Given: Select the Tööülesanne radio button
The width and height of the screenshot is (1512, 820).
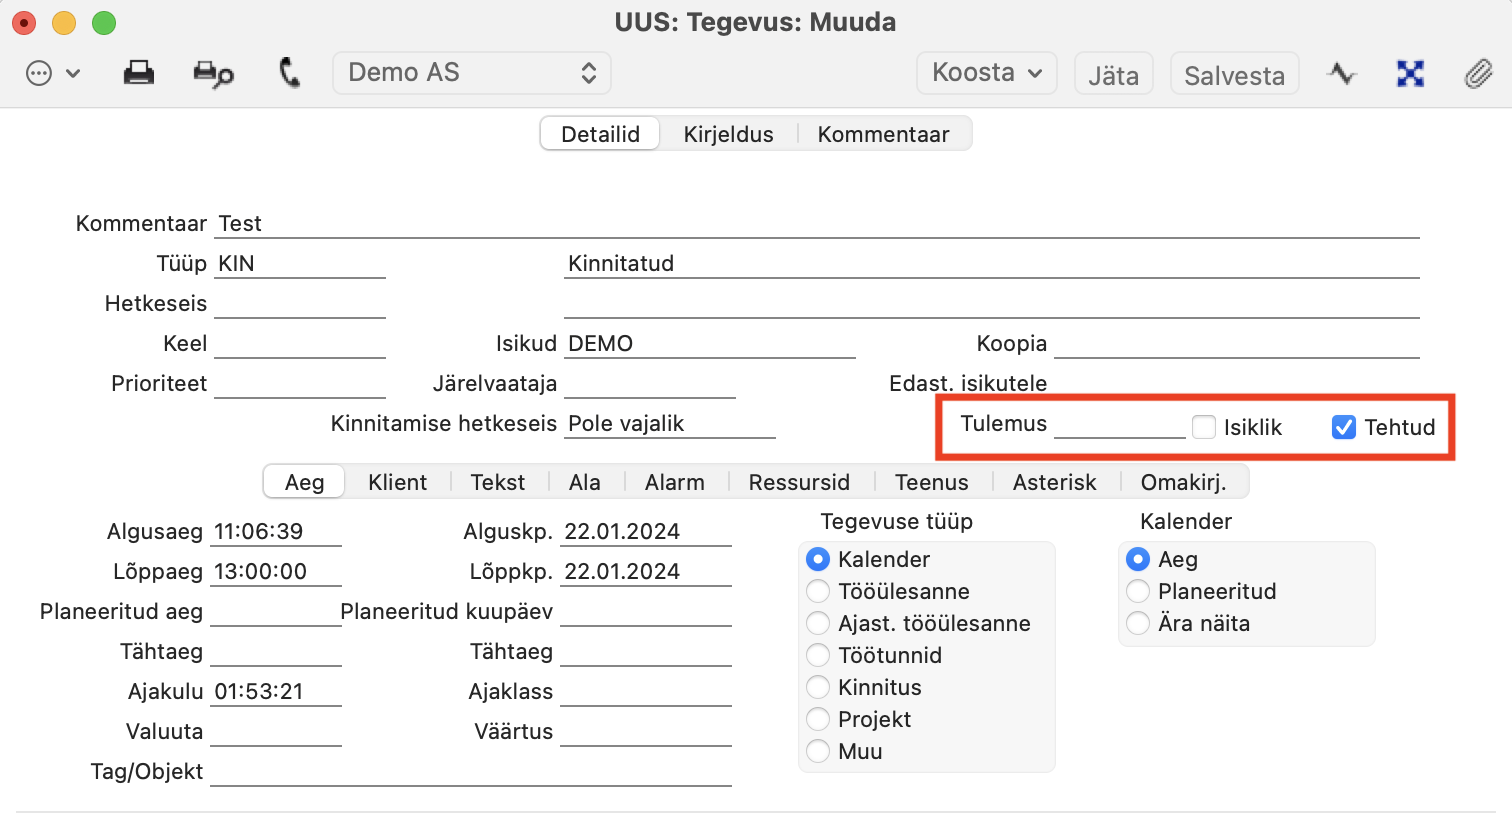Looking at the screenshot, I should (x=818, y=591).
